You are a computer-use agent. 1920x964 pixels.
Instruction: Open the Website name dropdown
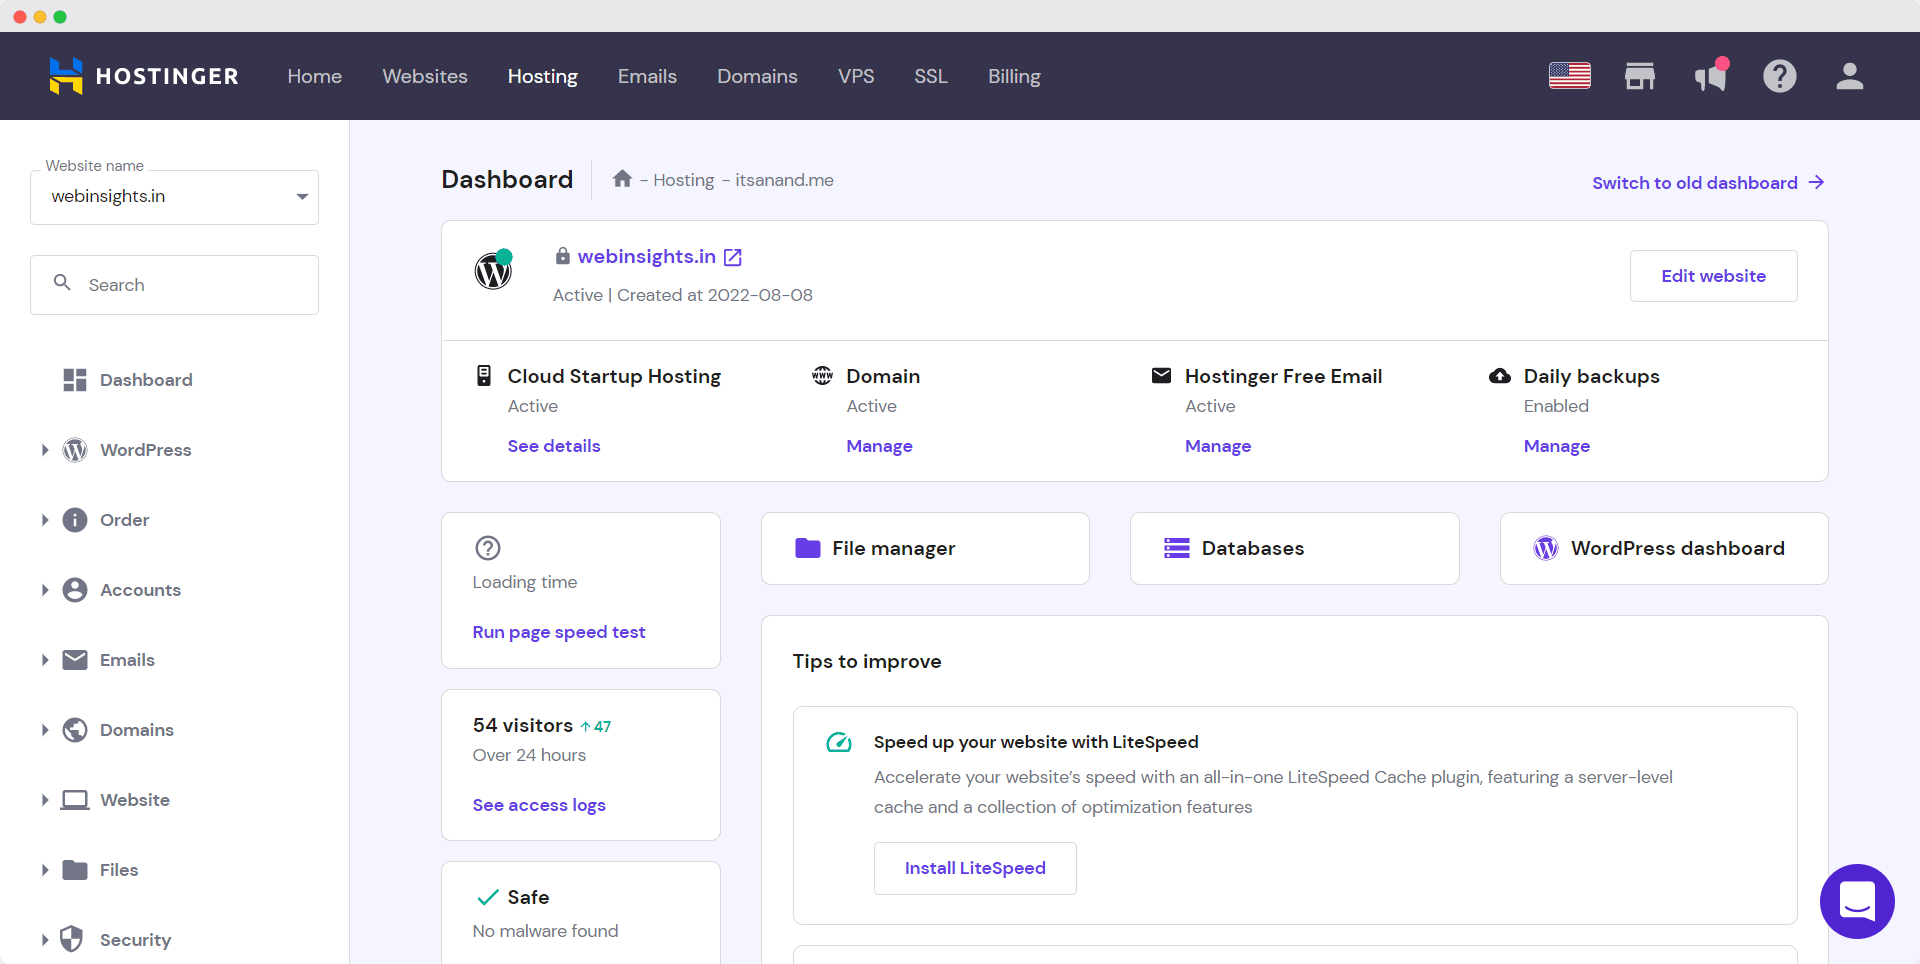point(174,197)
